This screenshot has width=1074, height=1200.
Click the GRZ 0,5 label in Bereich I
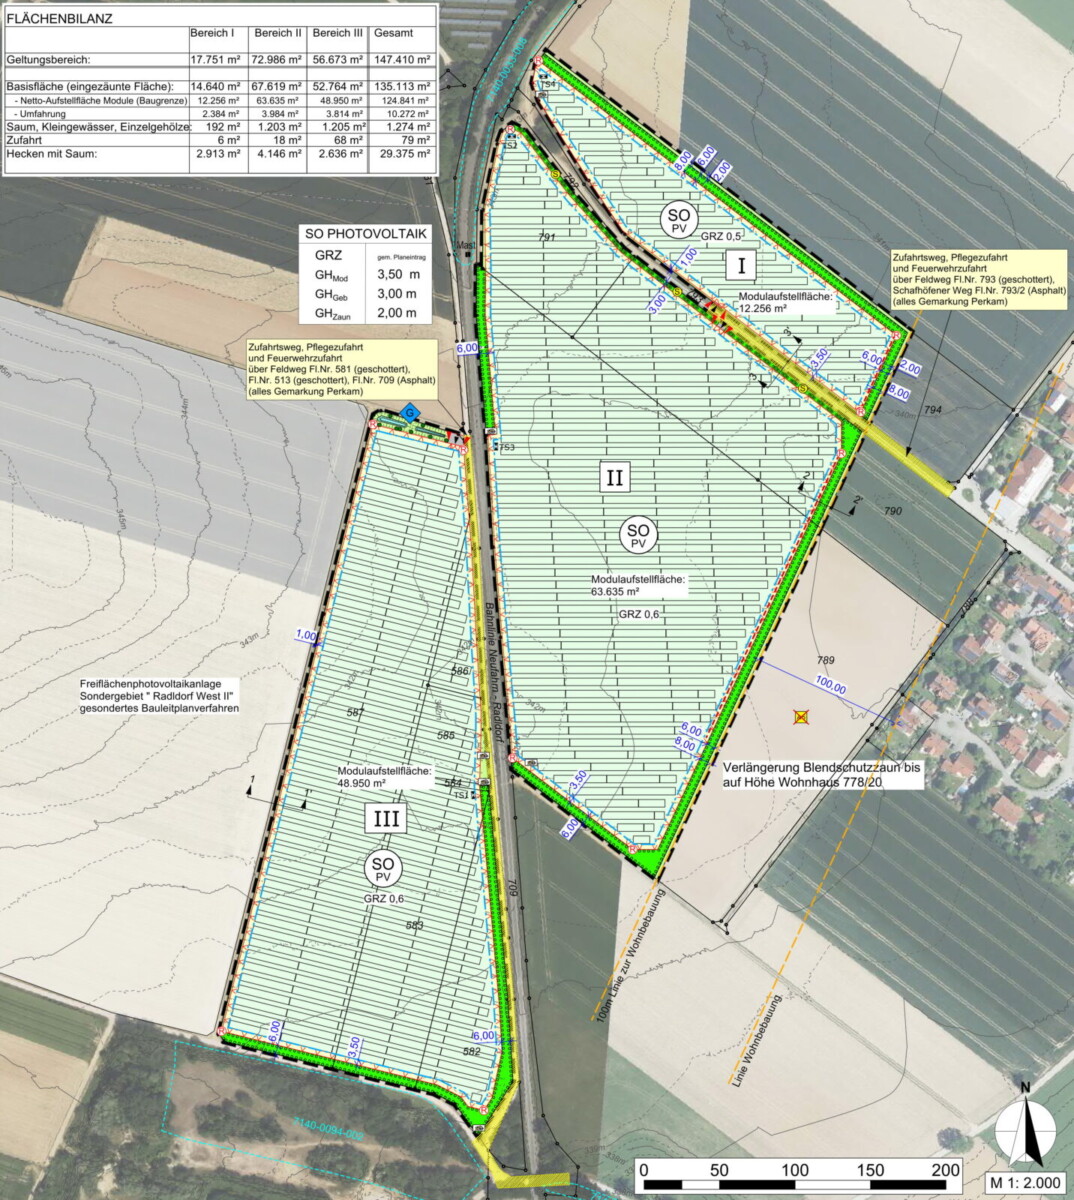coord(720,236)
